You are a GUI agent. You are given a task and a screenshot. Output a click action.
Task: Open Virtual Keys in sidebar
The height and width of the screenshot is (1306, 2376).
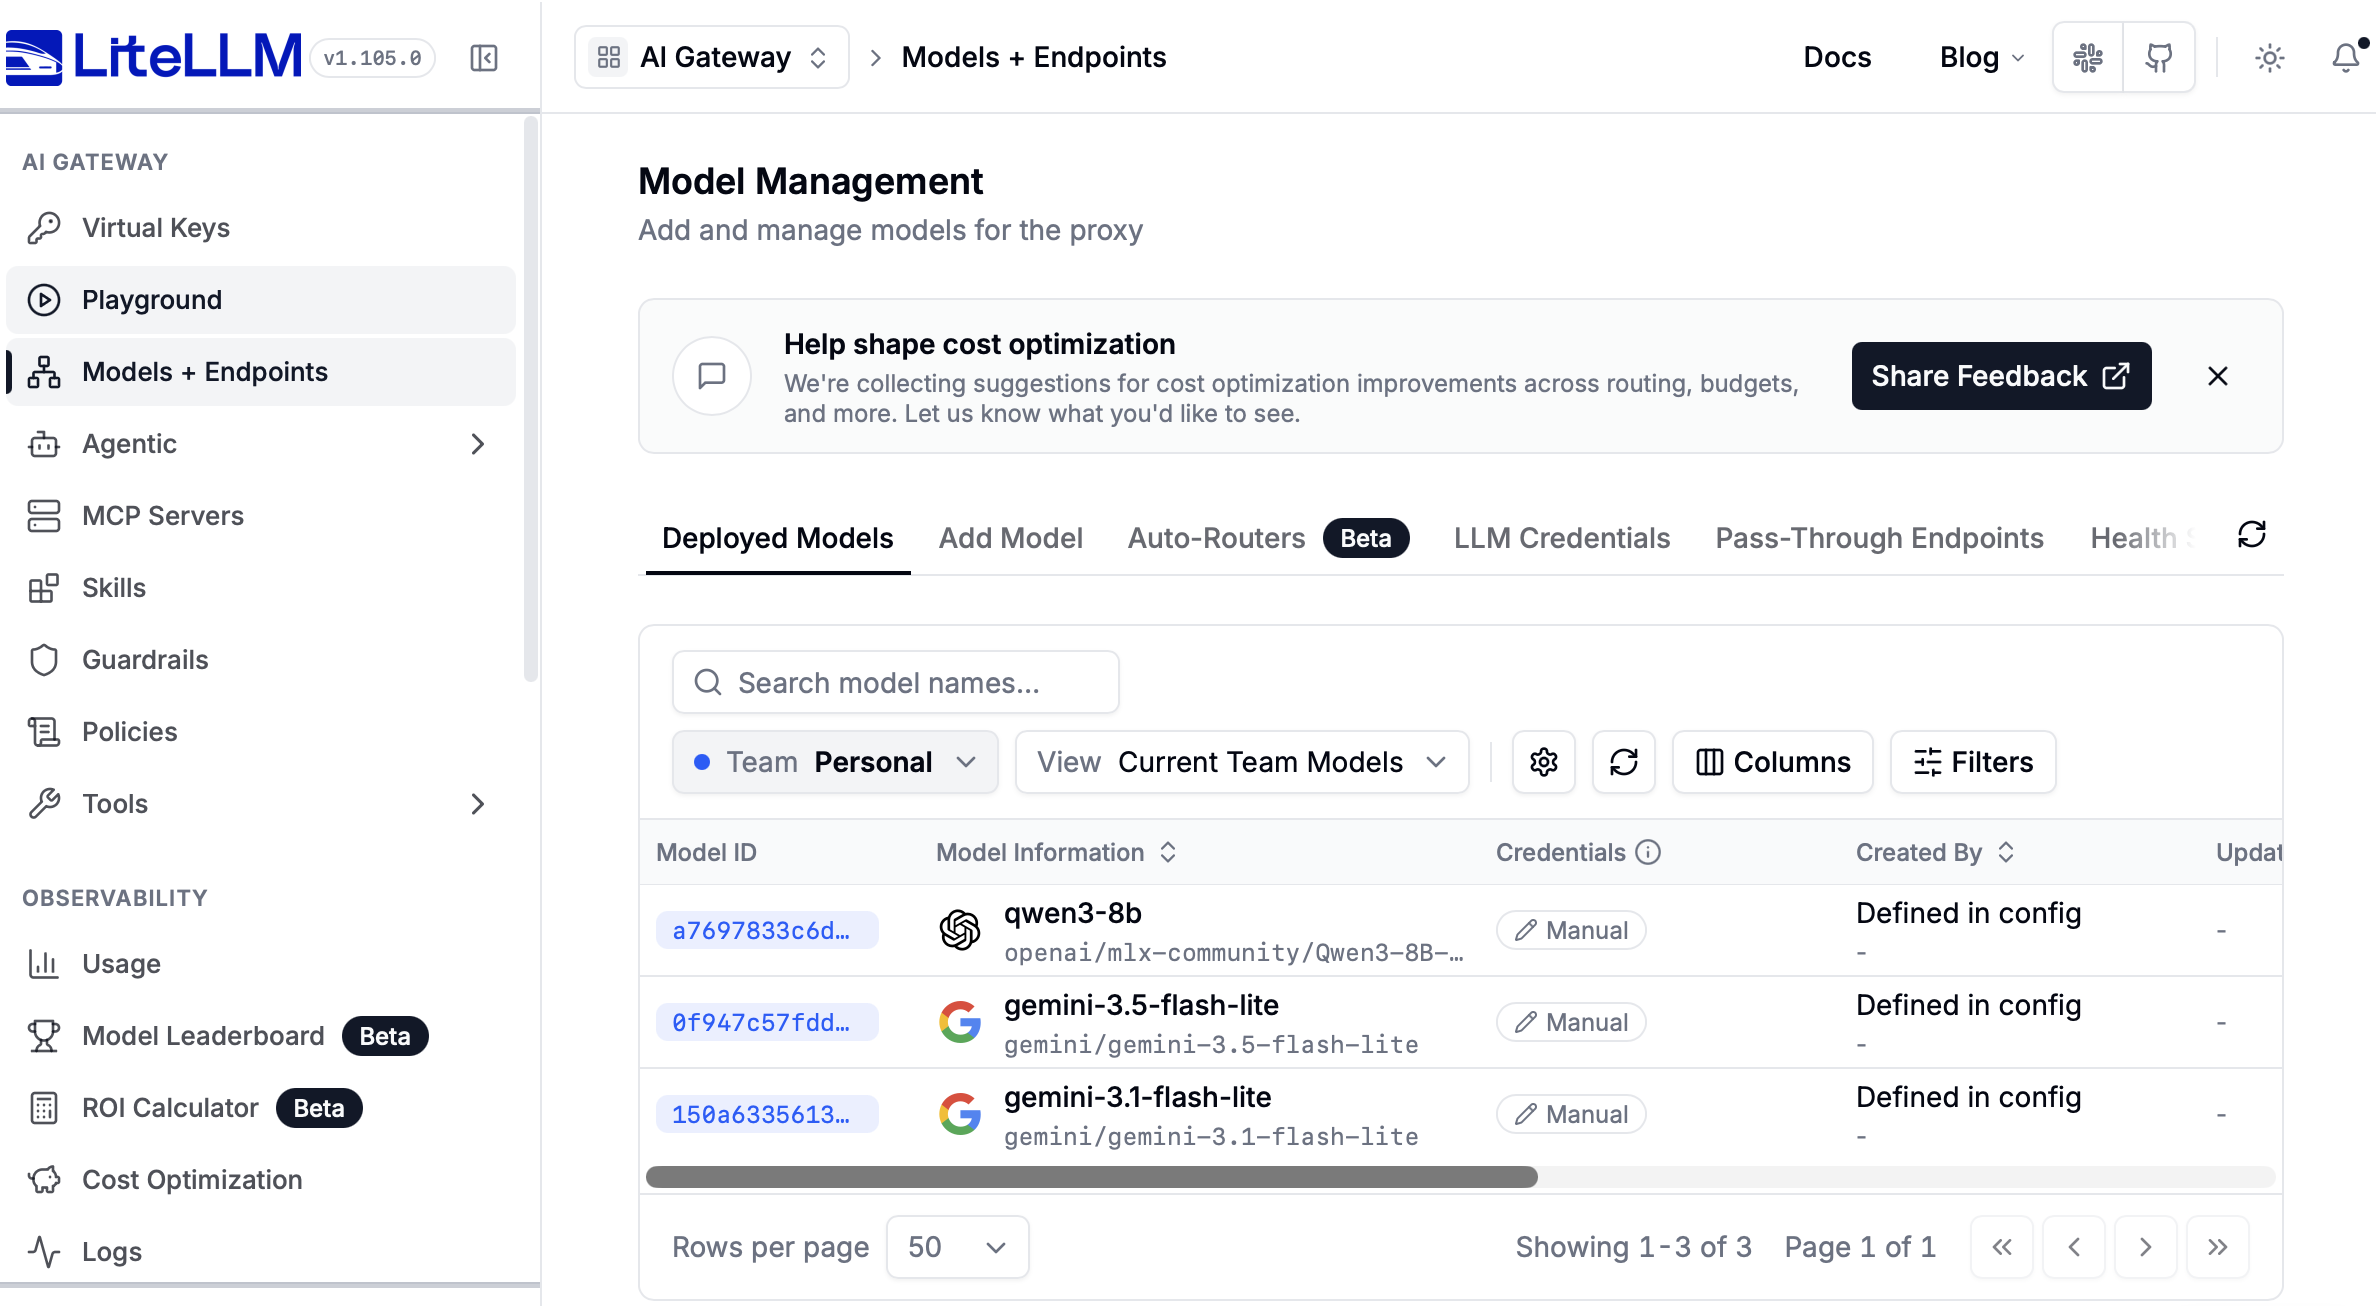[x=260, y=228]
